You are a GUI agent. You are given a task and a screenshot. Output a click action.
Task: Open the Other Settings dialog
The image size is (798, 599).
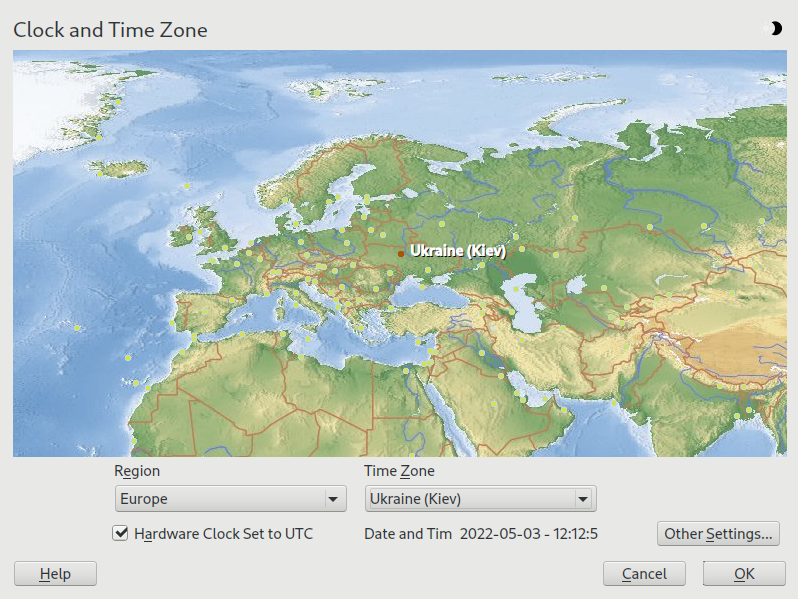pos(718,534)
